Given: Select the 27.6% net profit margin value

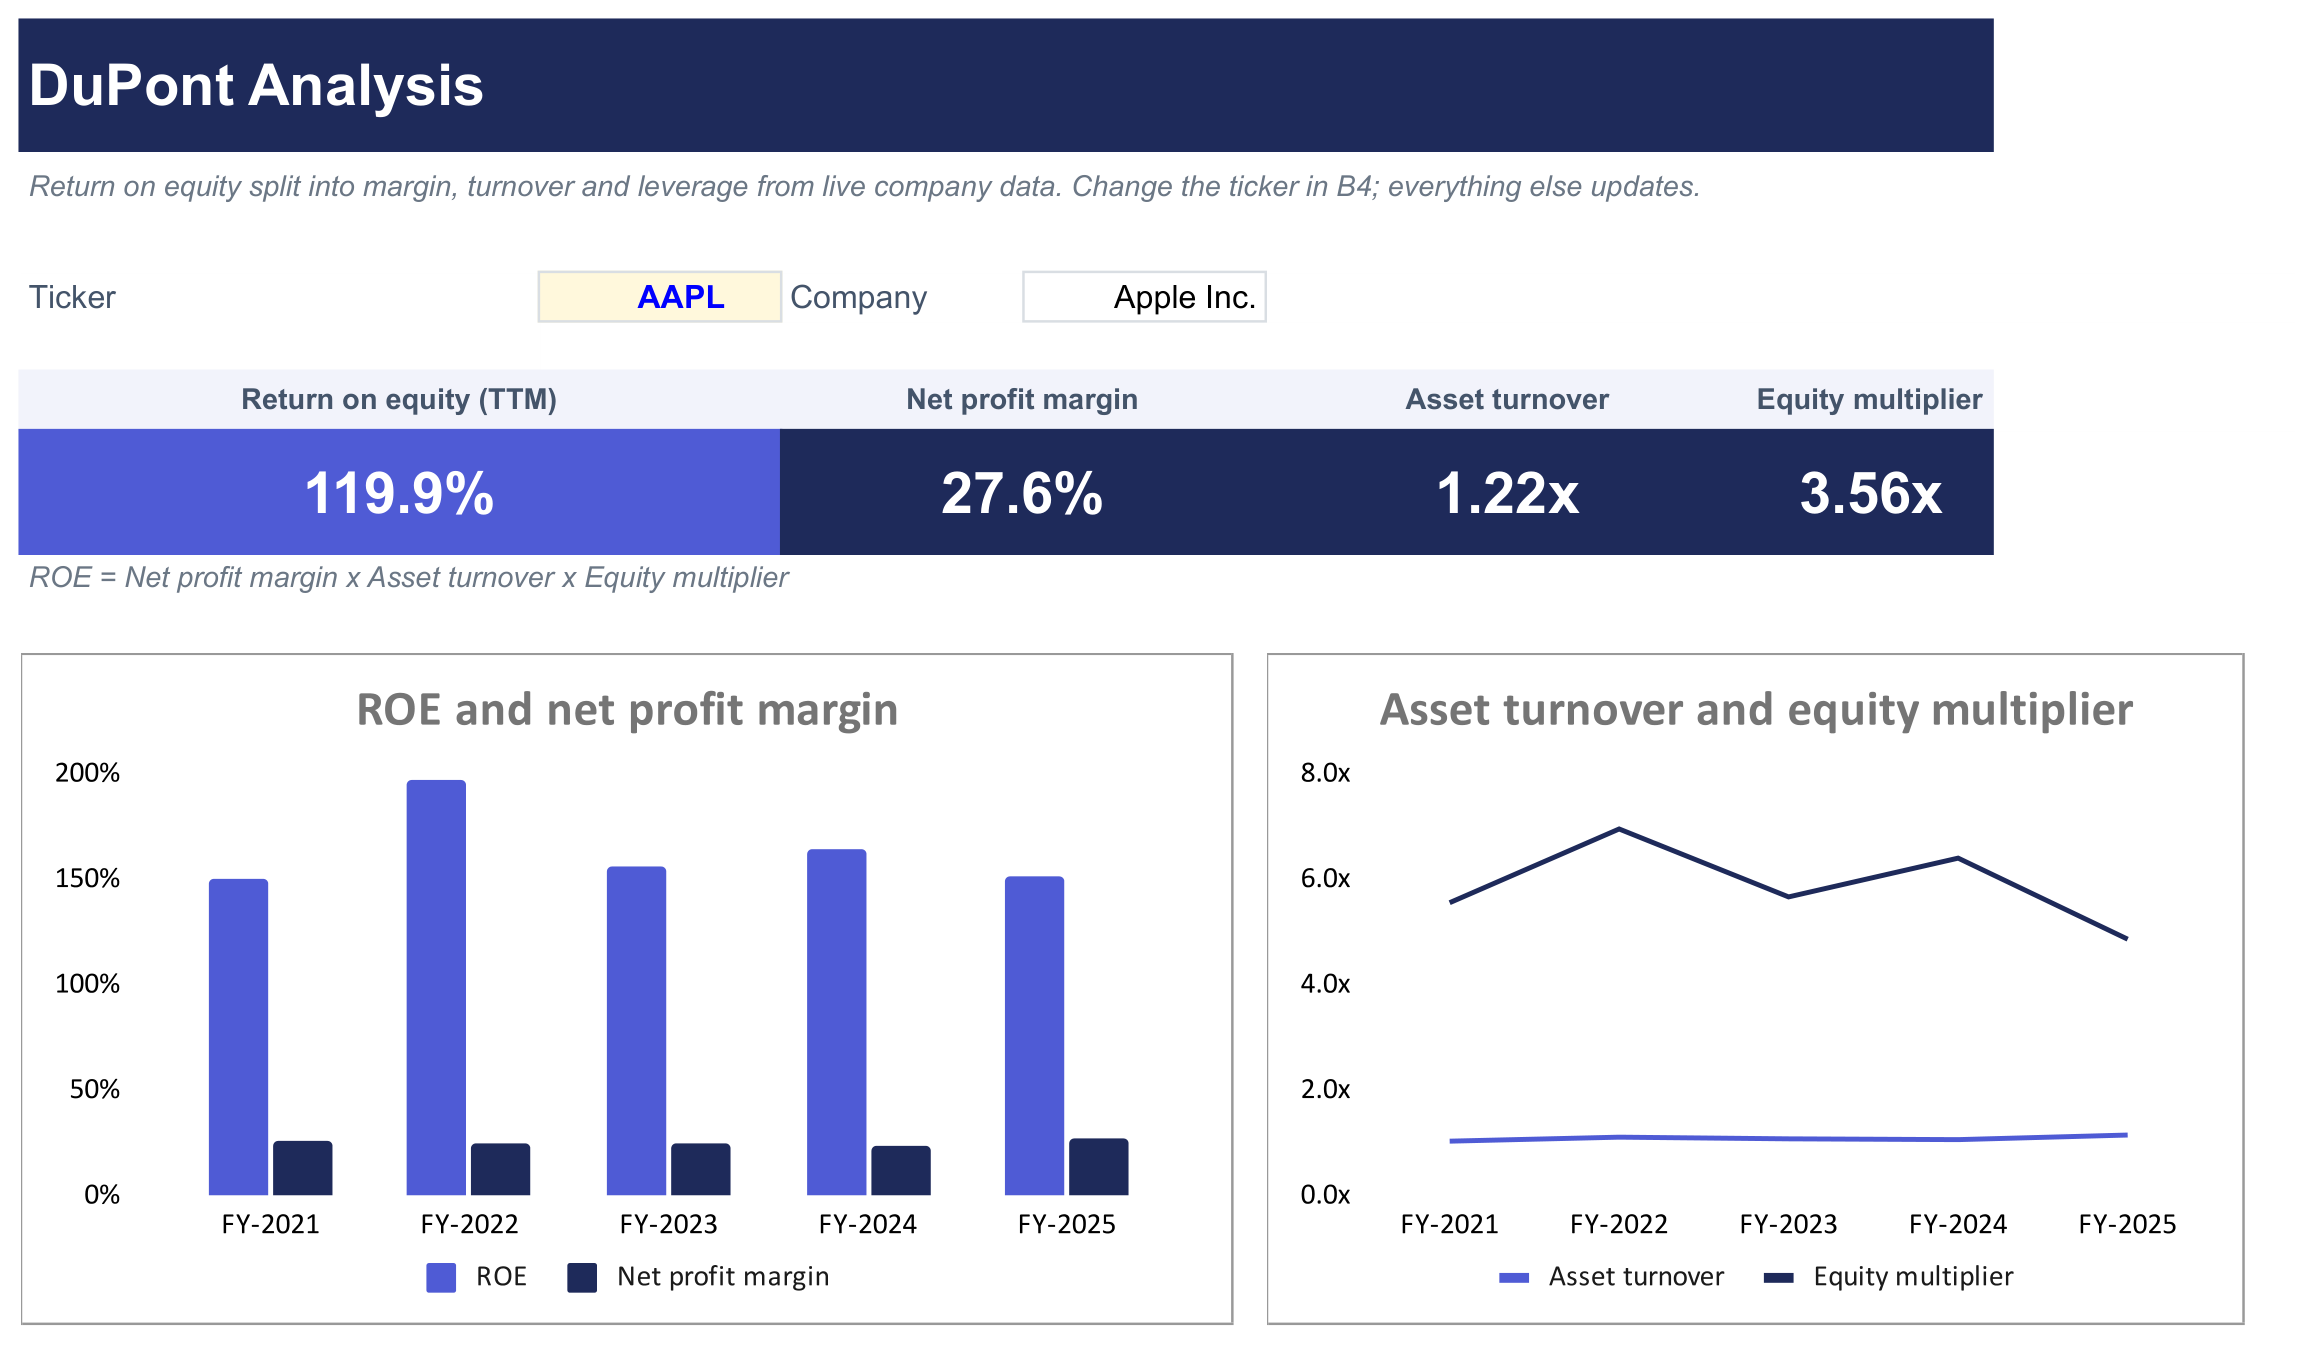Looking at the screenshot, I should [1022, 493].
